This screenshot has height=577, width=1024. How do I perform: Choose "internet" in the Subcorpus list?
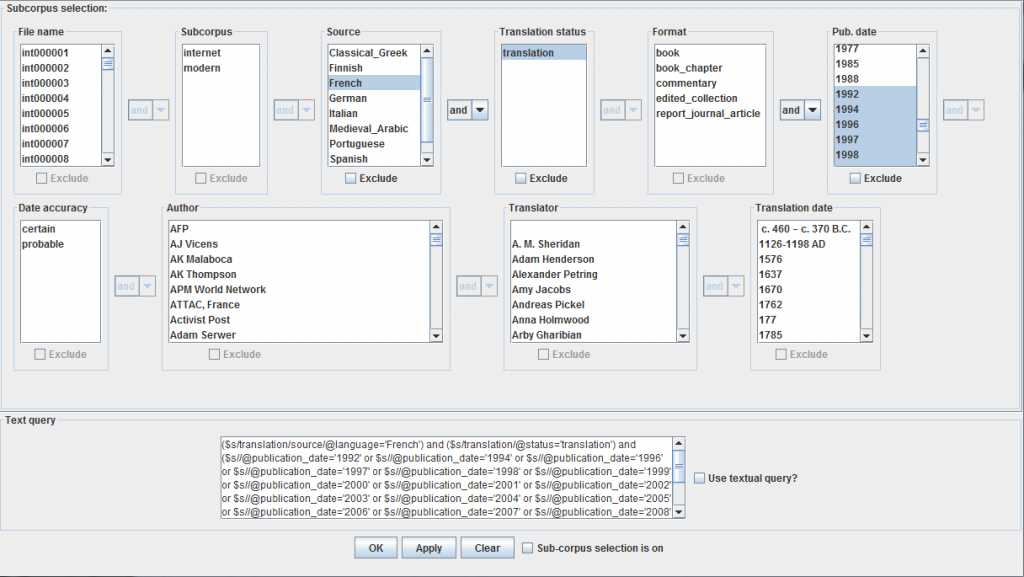coord(205,52)
